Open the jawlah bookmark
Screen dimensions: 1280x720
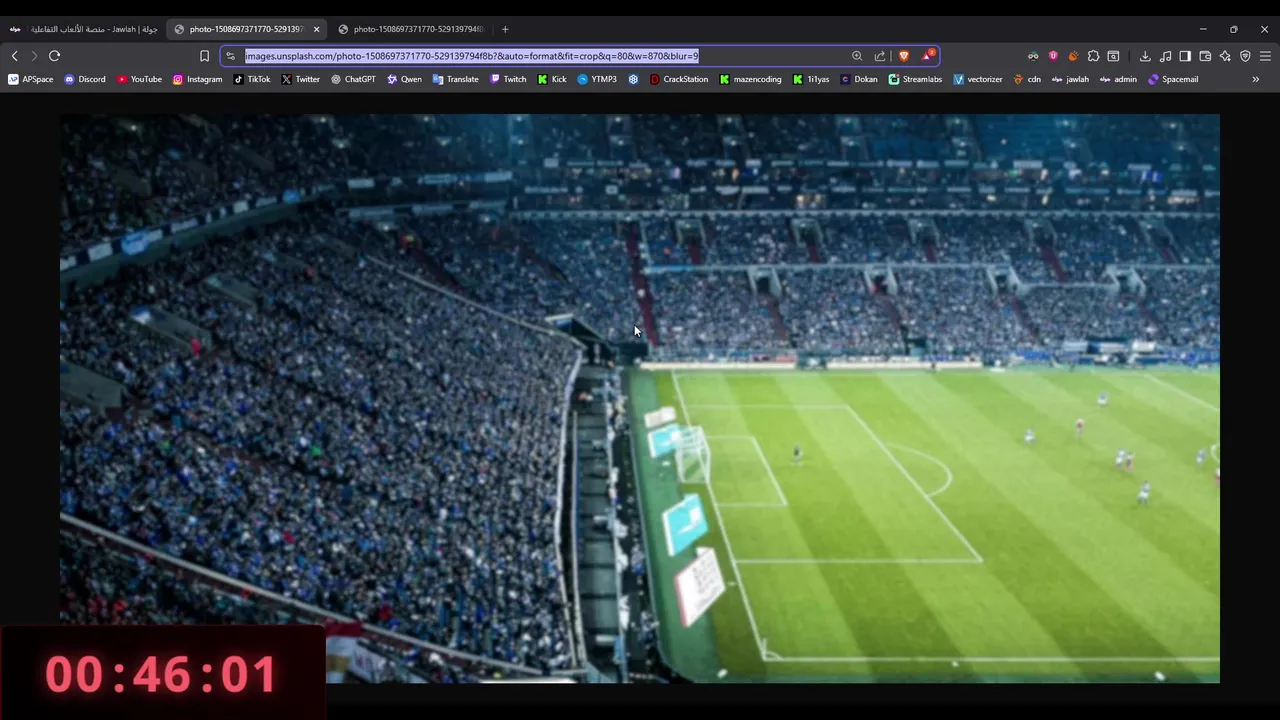(x=1070, y=79)
